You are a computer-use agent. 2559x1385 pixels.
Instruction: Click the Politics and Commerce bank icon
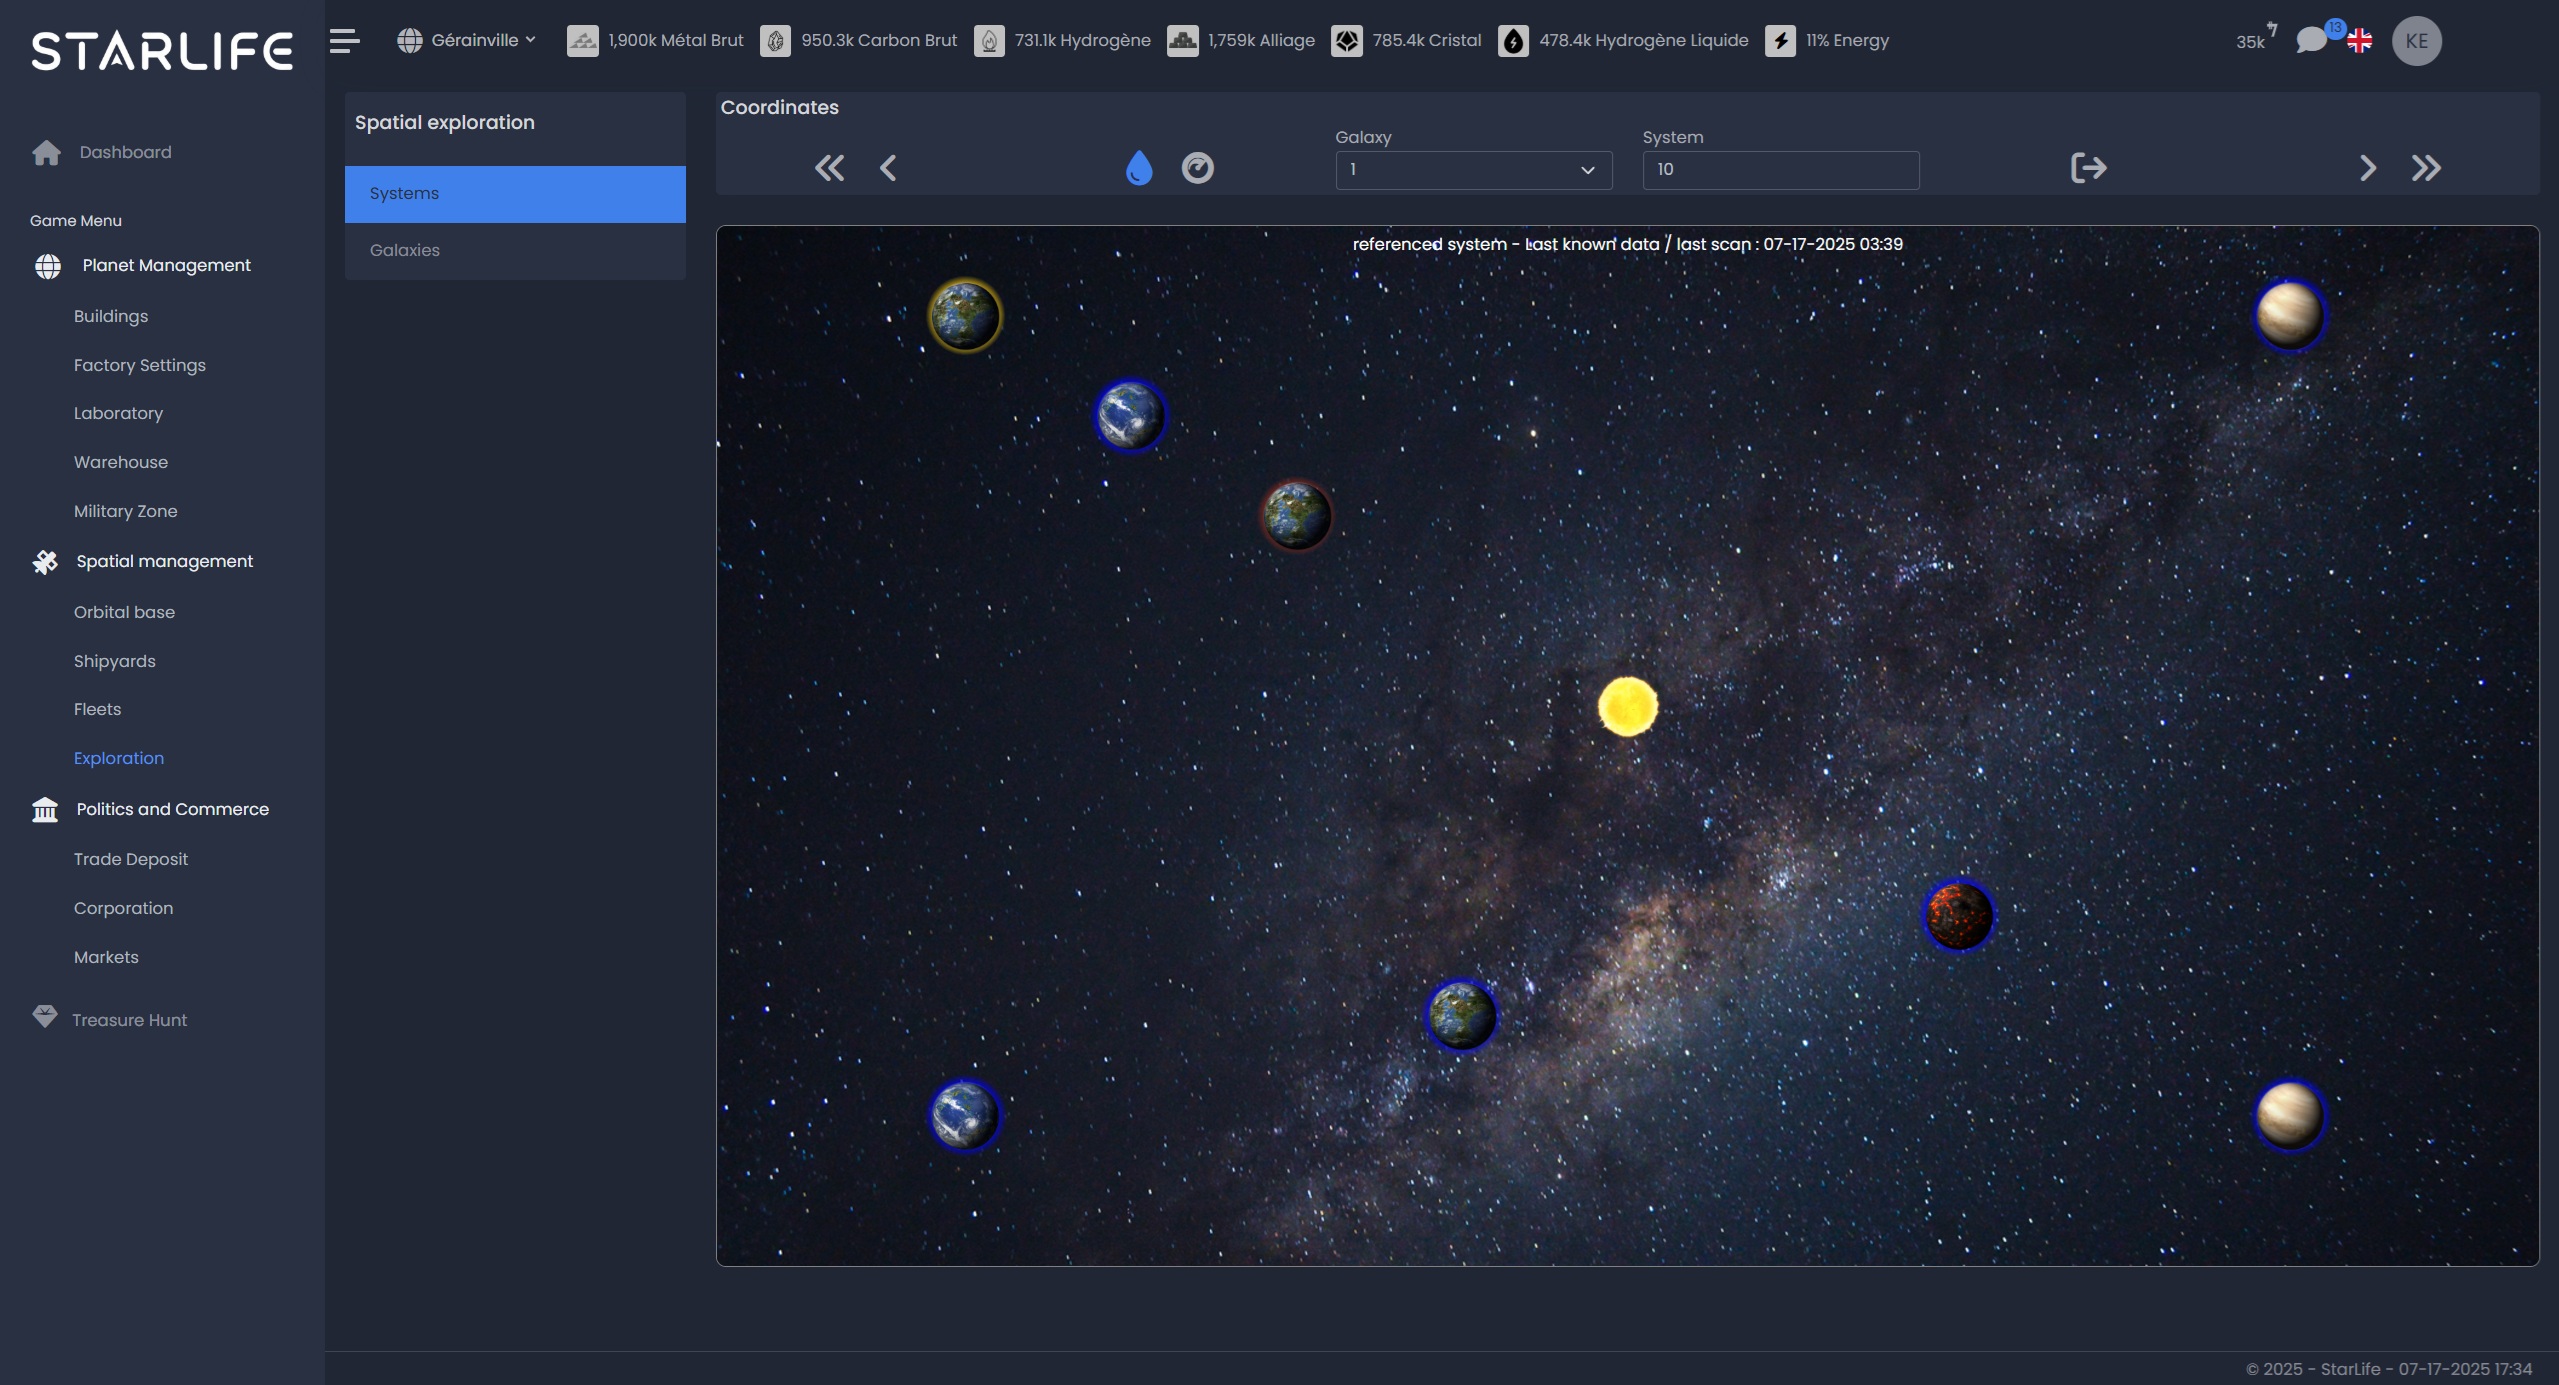[x=45, y=809]
